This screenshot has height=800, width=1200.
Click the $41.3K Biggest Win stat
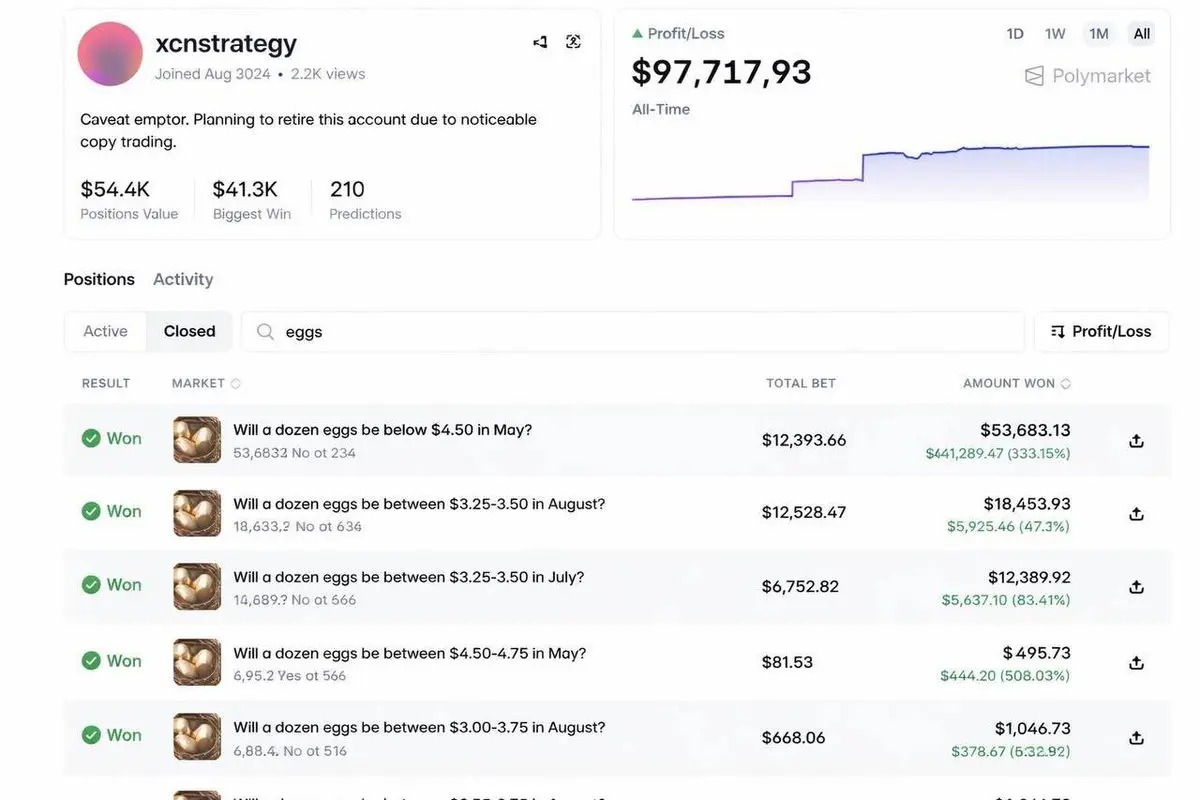pos(251,199)
